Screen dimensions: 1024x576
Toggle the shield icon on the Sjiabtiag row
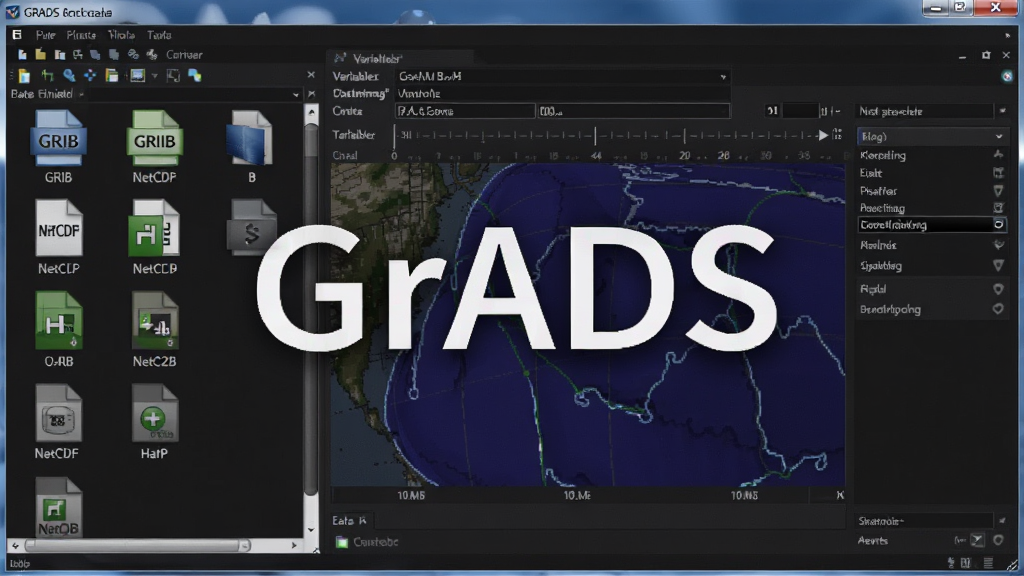coord(999,265)
